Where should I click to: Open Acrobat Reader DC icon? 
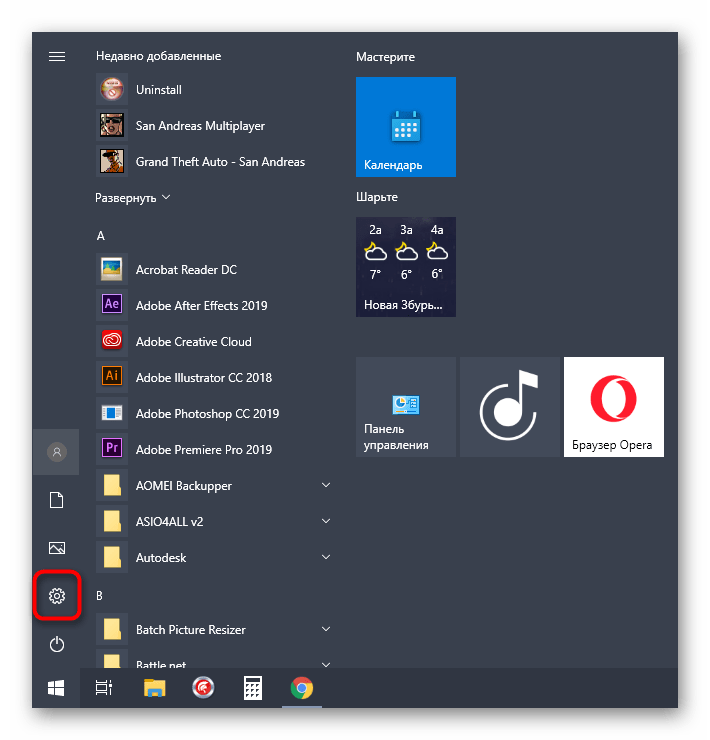(112, 269)
